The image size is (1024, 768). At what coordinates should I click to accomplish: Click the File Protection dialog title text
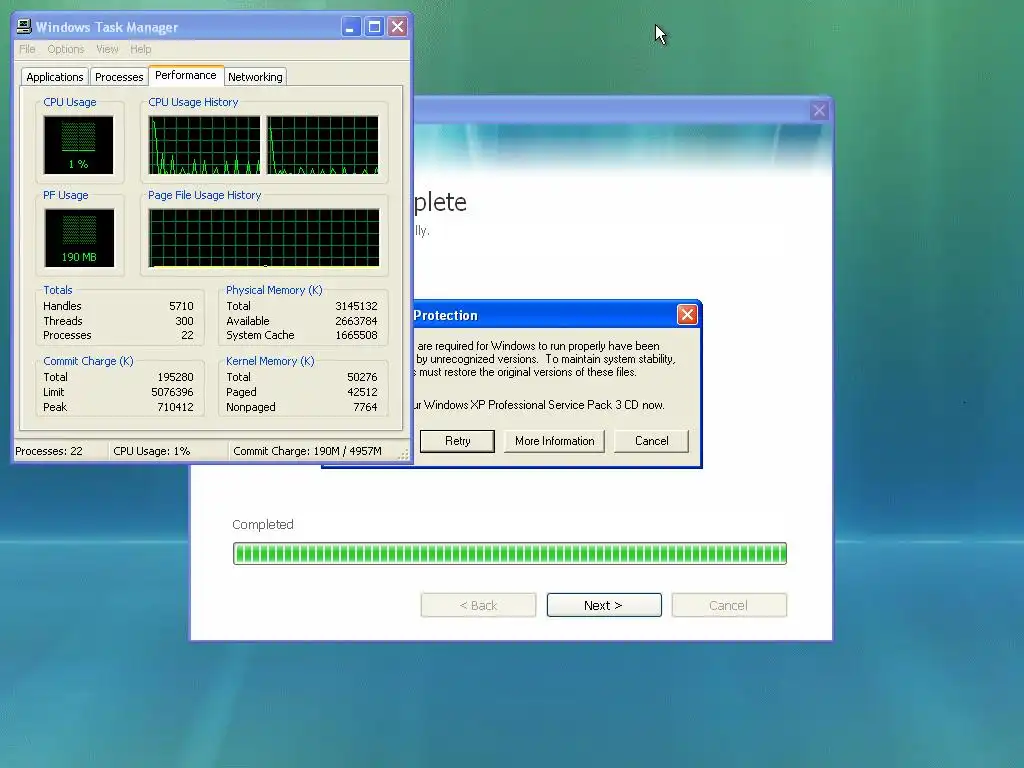tap(445, 315)
